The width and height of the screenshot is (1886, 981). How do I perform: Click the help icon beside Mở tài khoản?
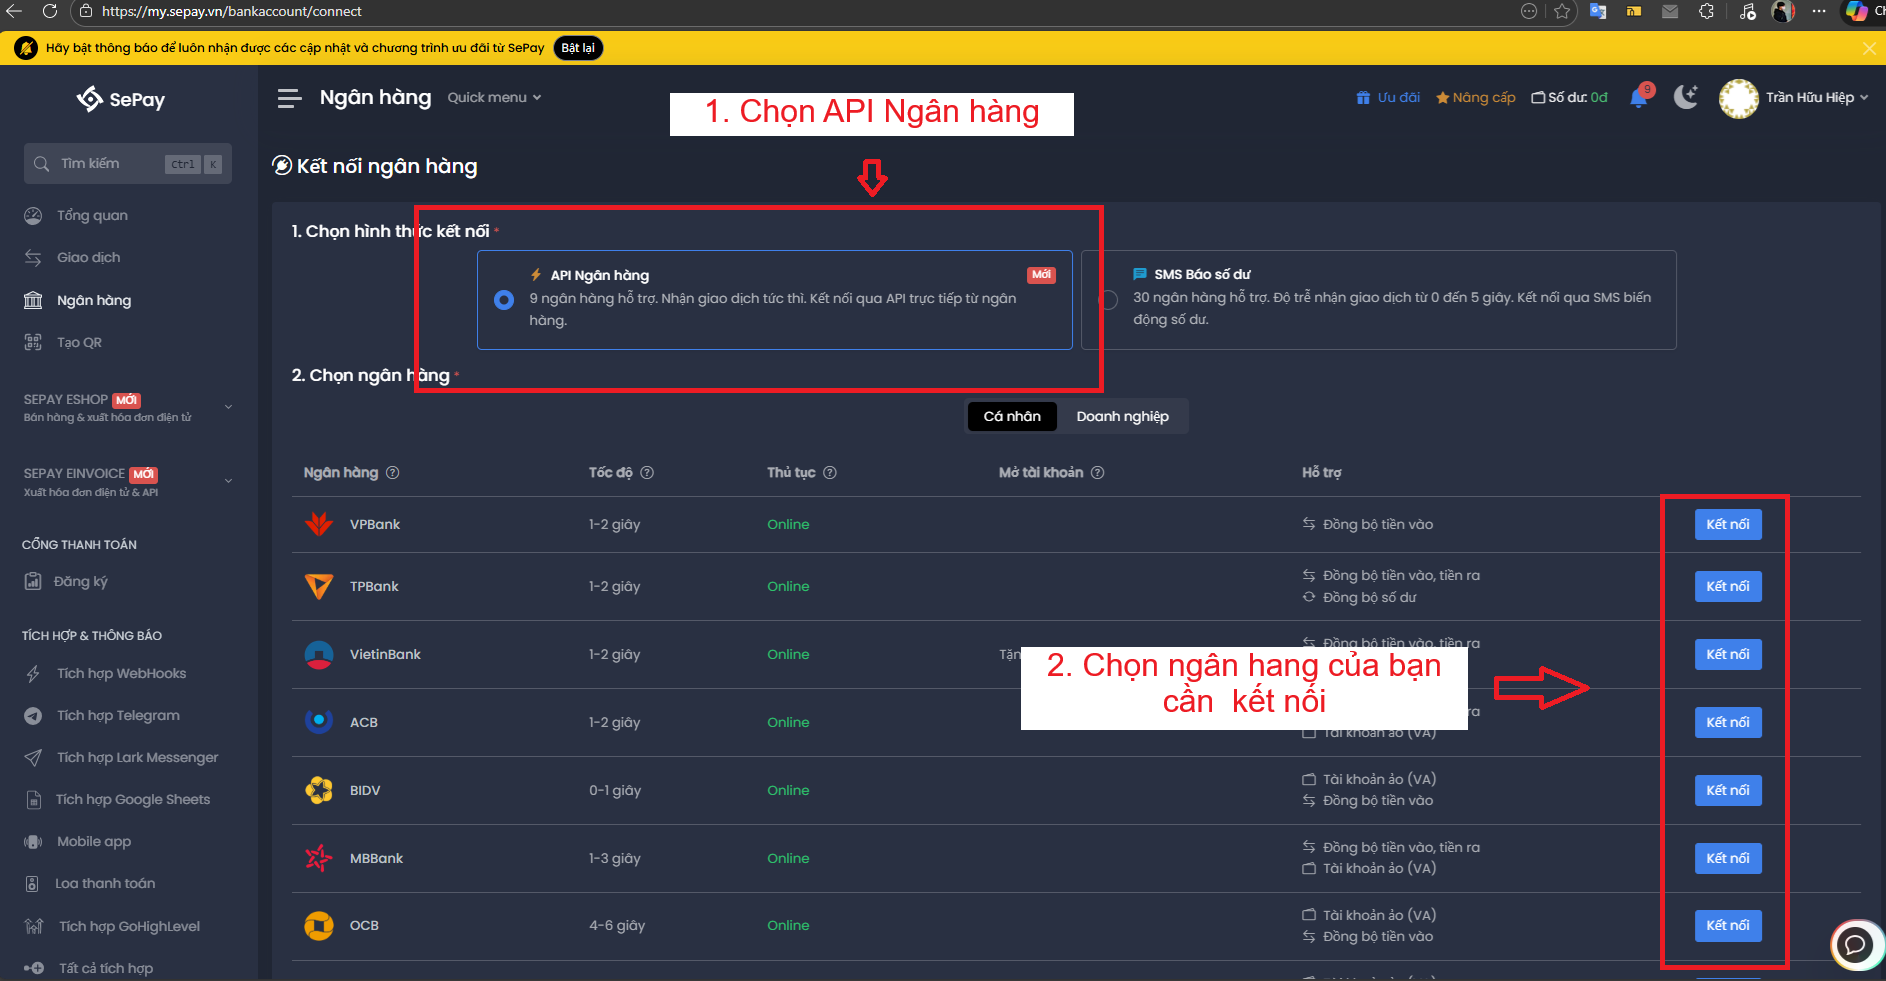[1097, 473]
